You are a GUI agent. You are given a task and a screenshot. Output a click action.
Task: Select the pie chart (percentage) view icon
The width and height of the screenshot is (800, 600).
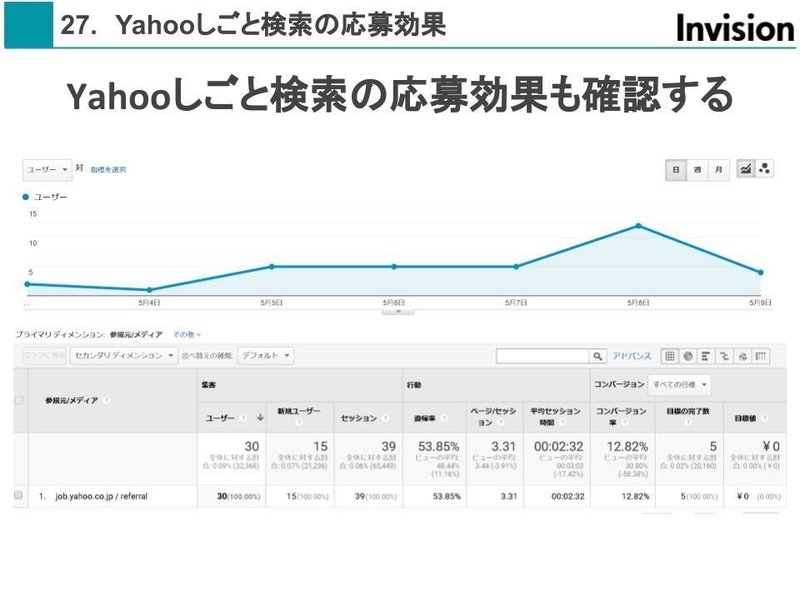(688, 356)
